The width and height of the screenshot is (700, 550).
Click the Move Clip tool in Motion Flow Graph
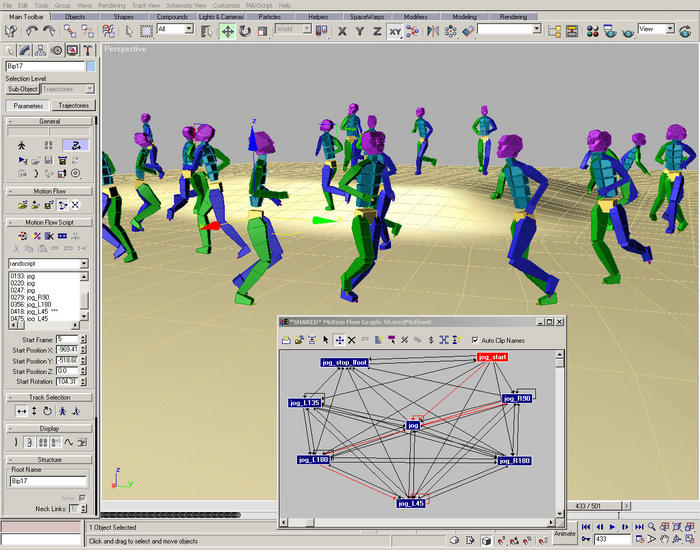pos(340,340)
